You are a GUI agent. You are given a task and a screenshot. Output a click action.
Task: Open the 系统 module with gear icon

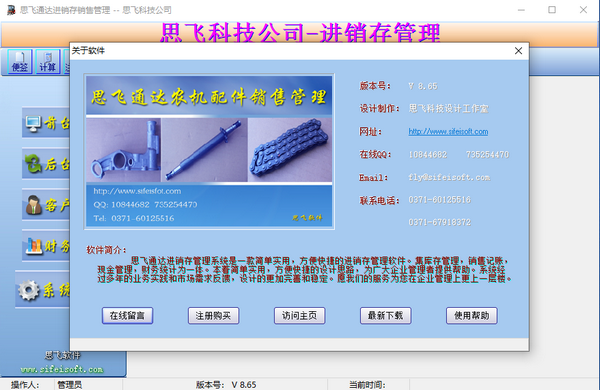coord(42,290)
